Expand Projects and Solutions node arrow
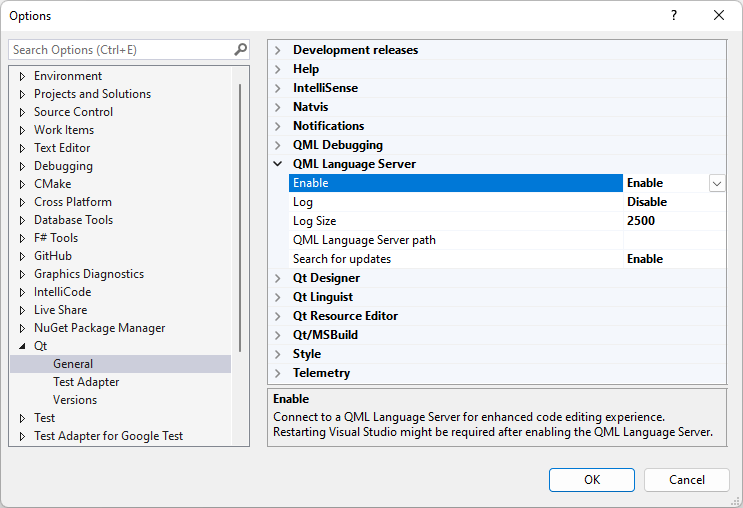 click(x=22, y=94)
